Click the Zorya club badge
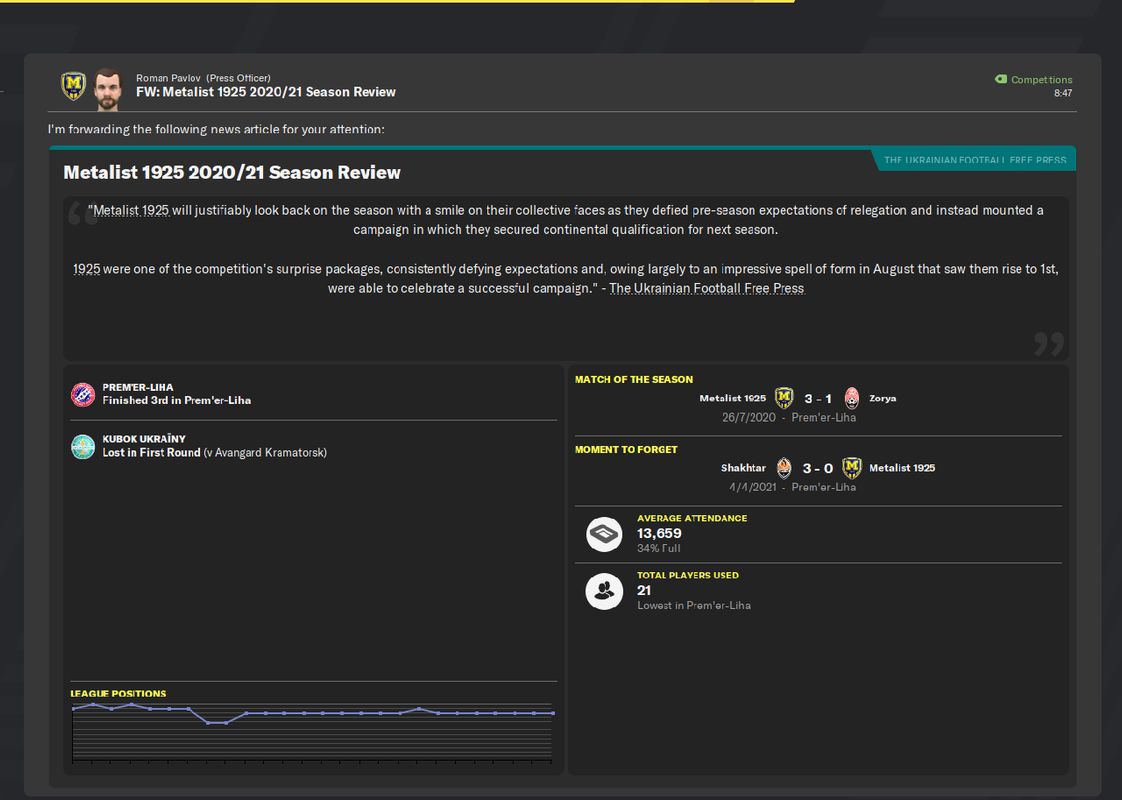The height and width of the screenshot is (800, 1122). click(852, 398)
